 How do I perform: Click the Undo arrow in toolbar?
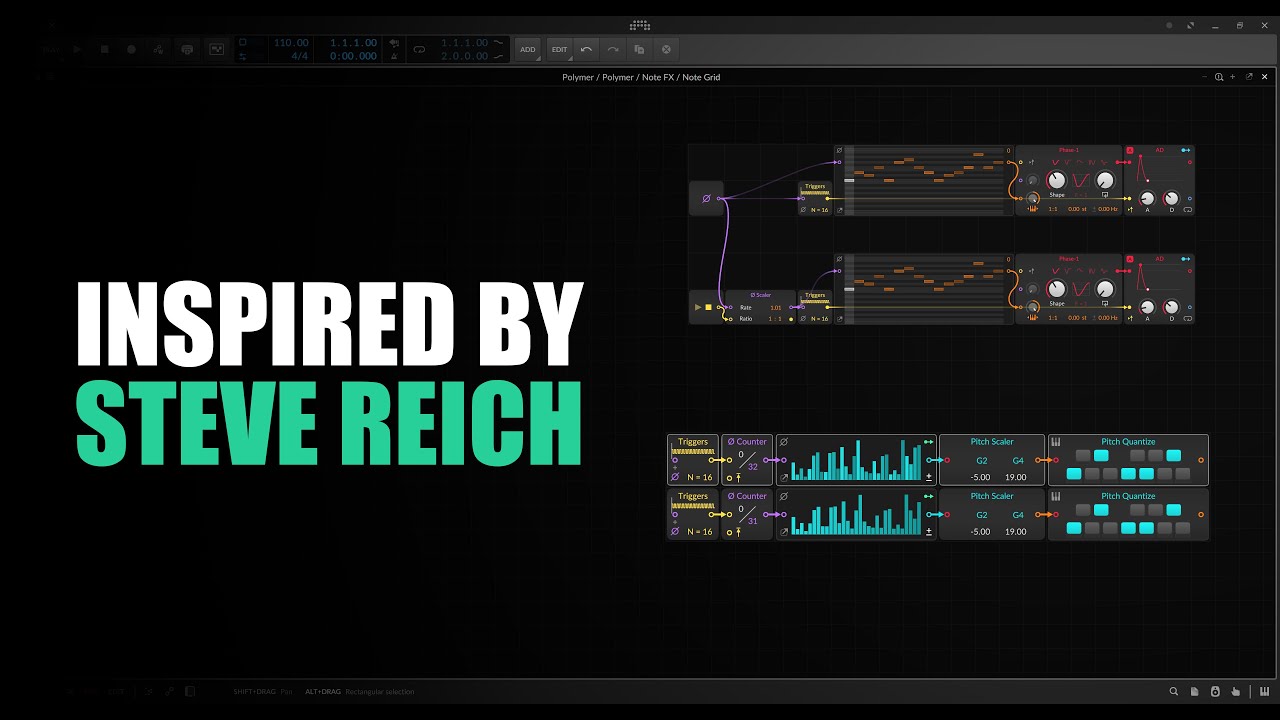click(586, 49)
